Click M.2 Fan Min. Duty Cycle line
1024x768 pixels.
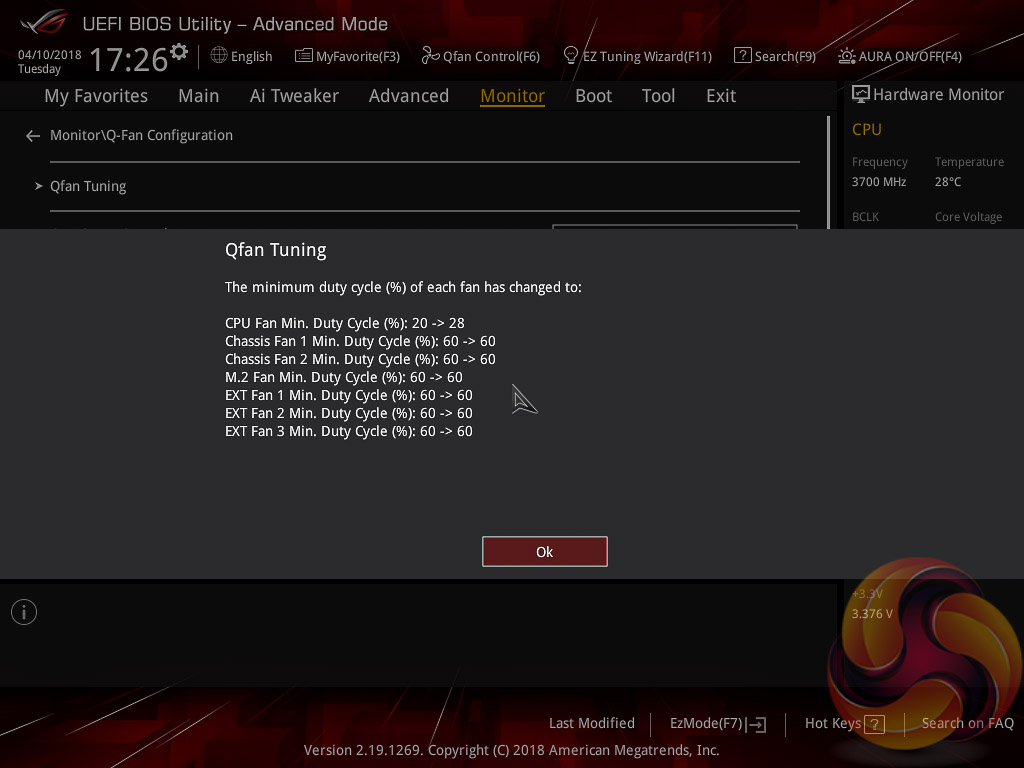[x=344, y=377]
